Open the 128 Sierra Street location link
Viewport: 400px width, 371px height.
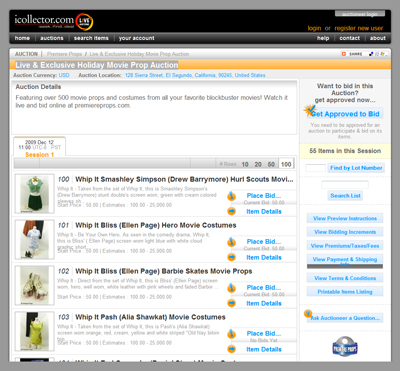click(x=195, y=75)
